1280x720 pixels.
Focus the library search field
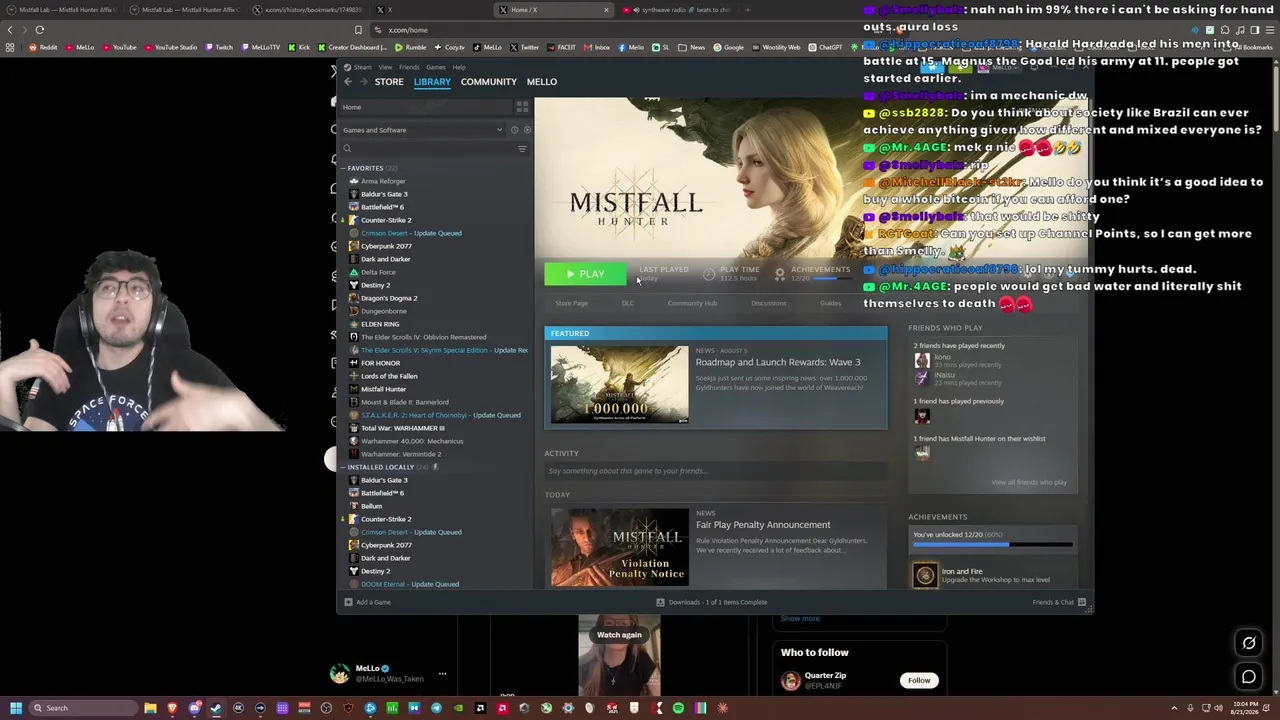(x=427, y=148)
